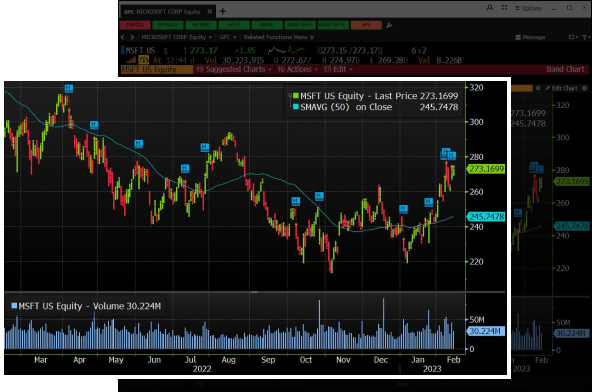
Task: Expand the MICROSOFT CORP Equity dropdown
Action: click(177, 37)
